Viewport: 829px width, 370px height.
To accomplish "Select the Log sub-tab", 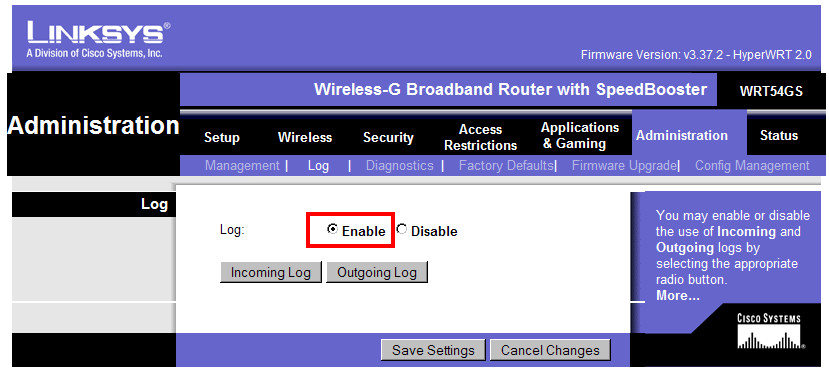I will [318, 166].
